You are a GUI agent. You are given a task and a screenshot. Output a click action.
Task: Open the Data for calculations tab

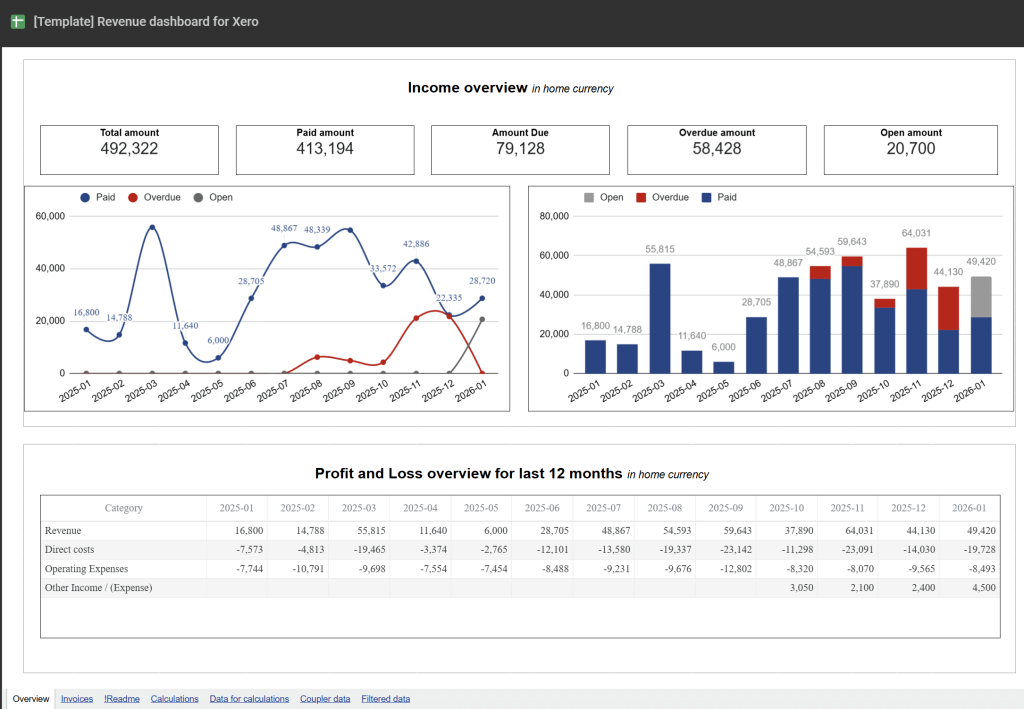[x=248, y=698]
